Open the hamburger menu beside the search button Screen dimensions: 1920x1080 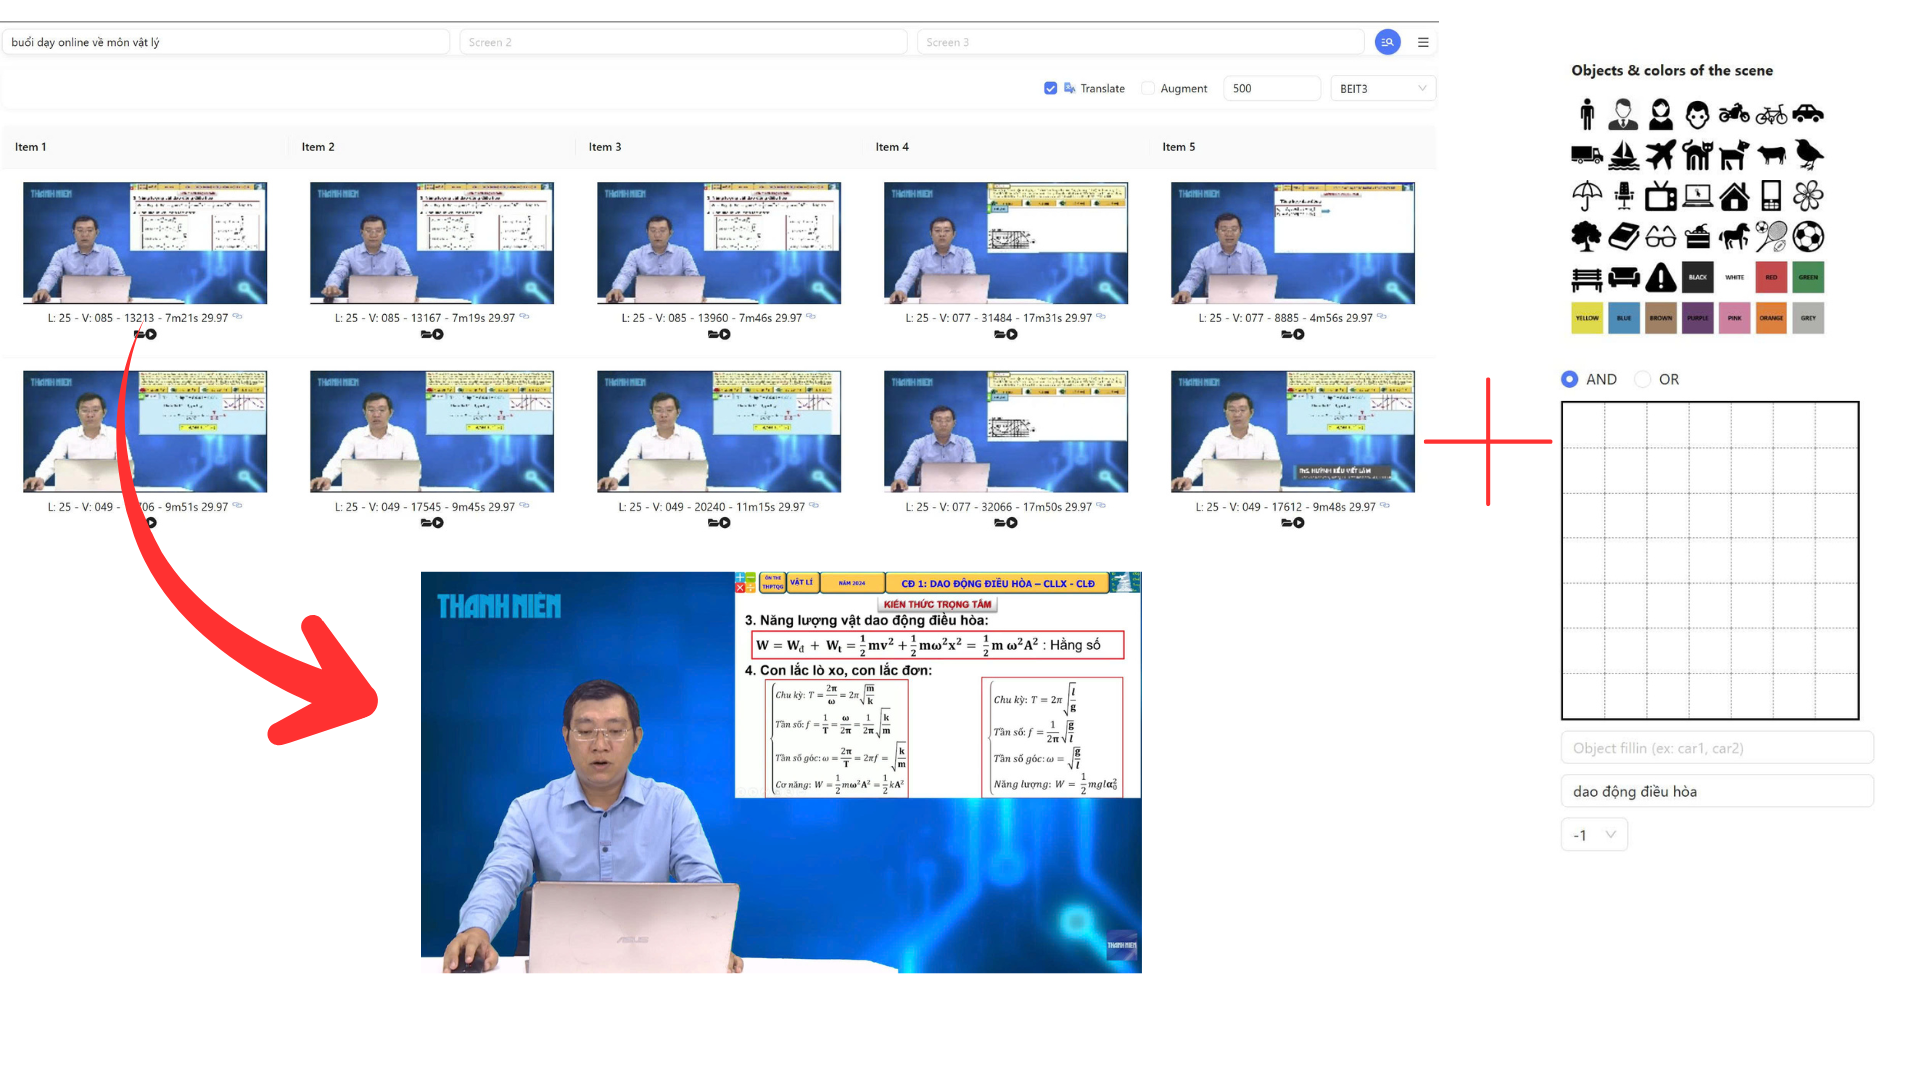(1423, 41)
